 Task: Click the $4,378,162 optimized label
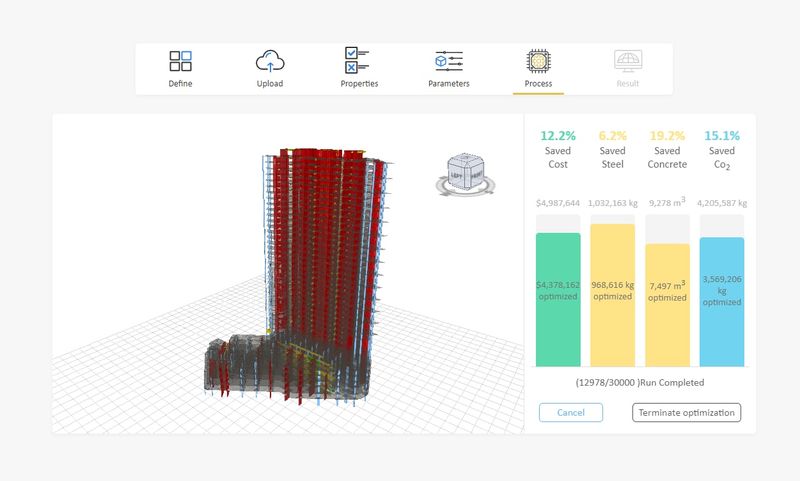pyautogui.click(x=558, y=290)
